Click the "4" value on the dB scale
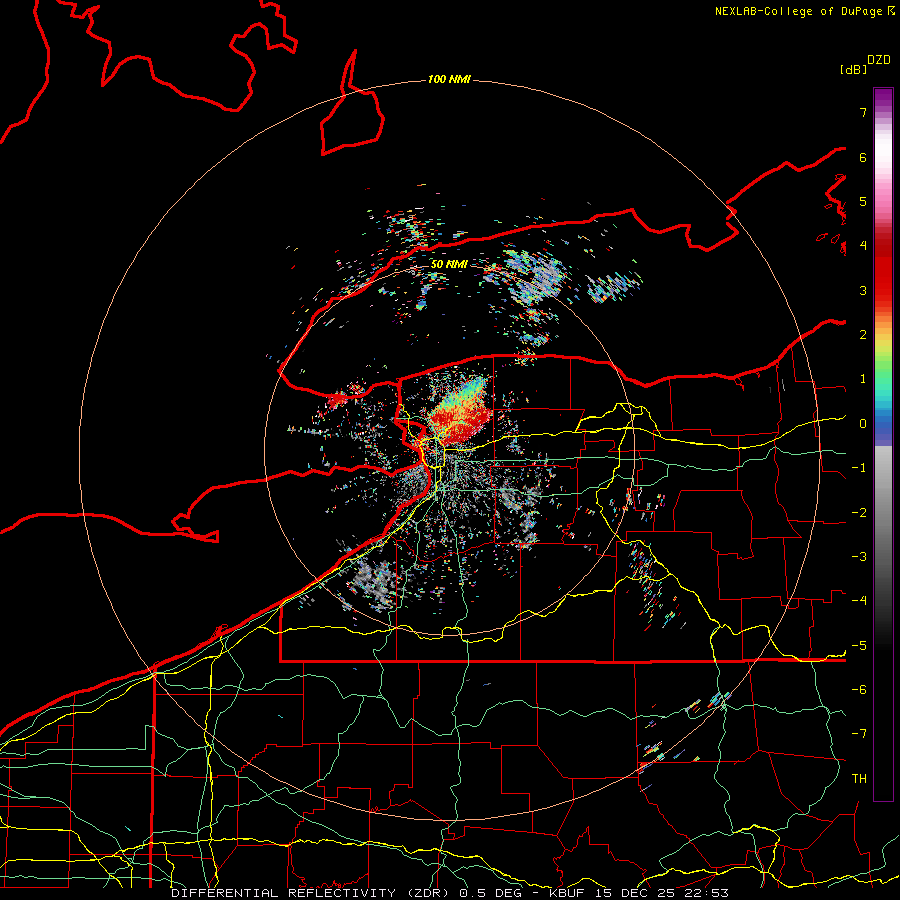The image size is (900, 900). pos(863,246)
